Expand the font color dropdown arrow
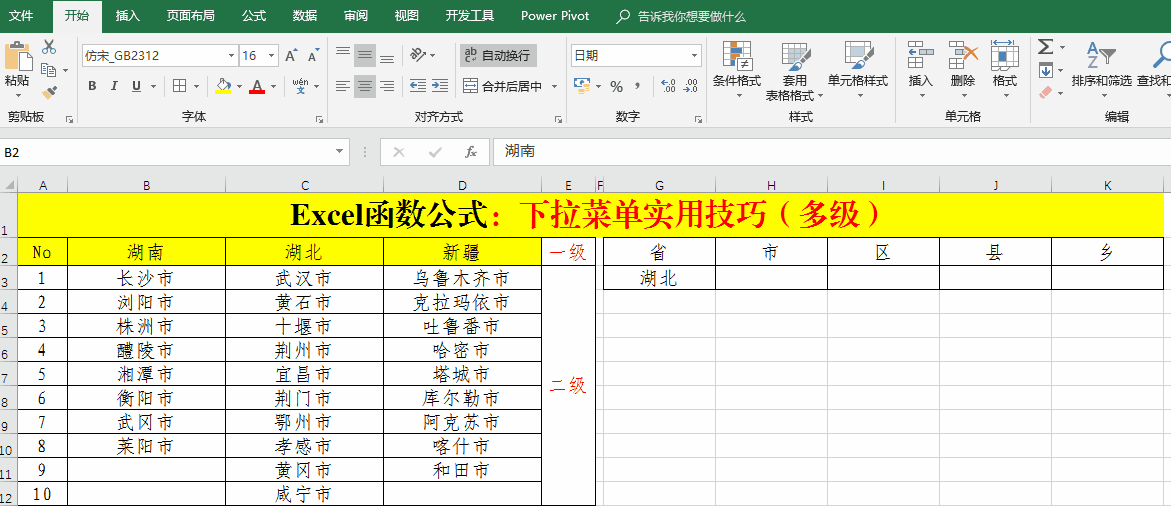 point(273,87)
